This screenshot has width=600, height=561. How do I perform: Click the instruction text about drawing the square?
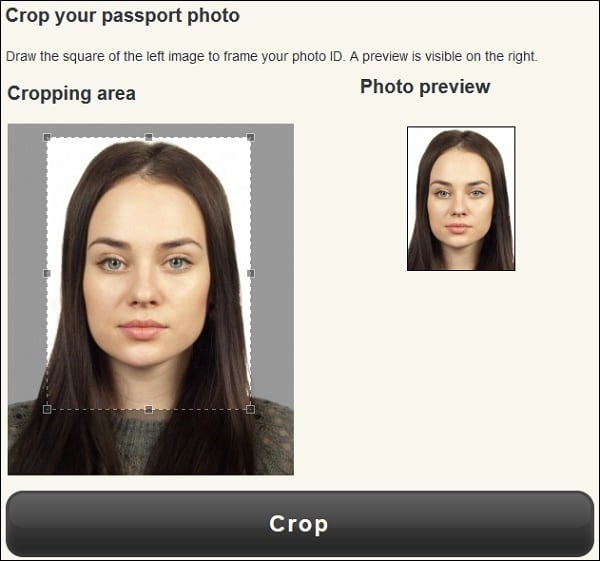272,57
